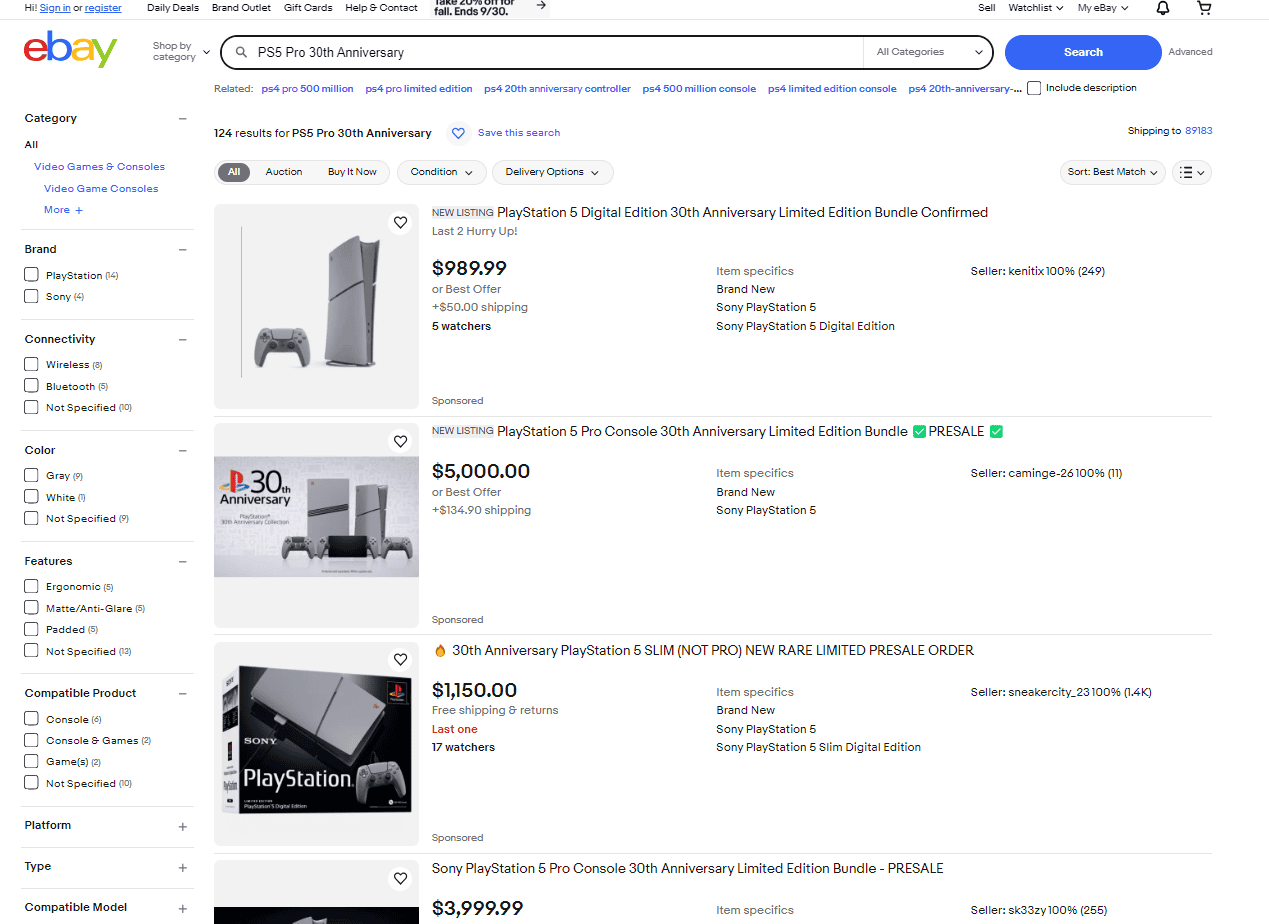
Task: Open Help & Contact in top menu
Action: [x=381, y=8]
